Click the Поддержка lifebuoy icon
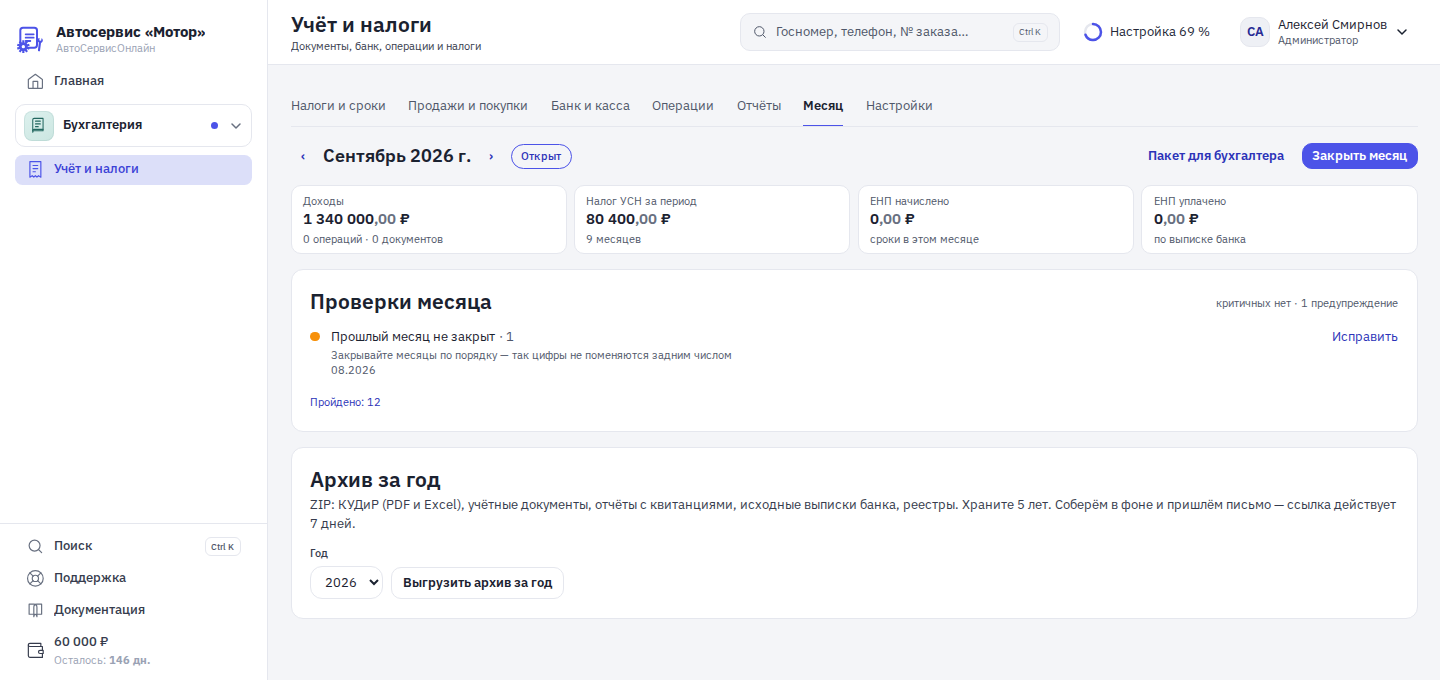This screenshot has width=1440, height=680. (35, 578)
